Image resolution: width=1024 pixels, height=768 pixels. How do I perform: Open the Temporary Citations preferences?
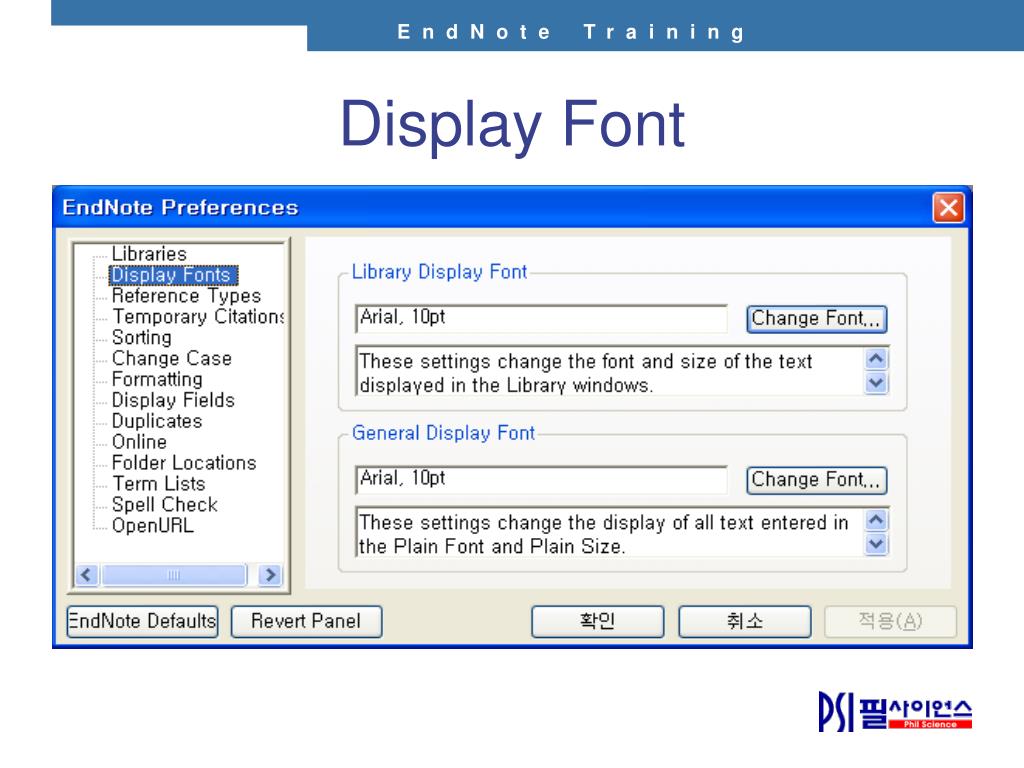click(x=199, y=317)
